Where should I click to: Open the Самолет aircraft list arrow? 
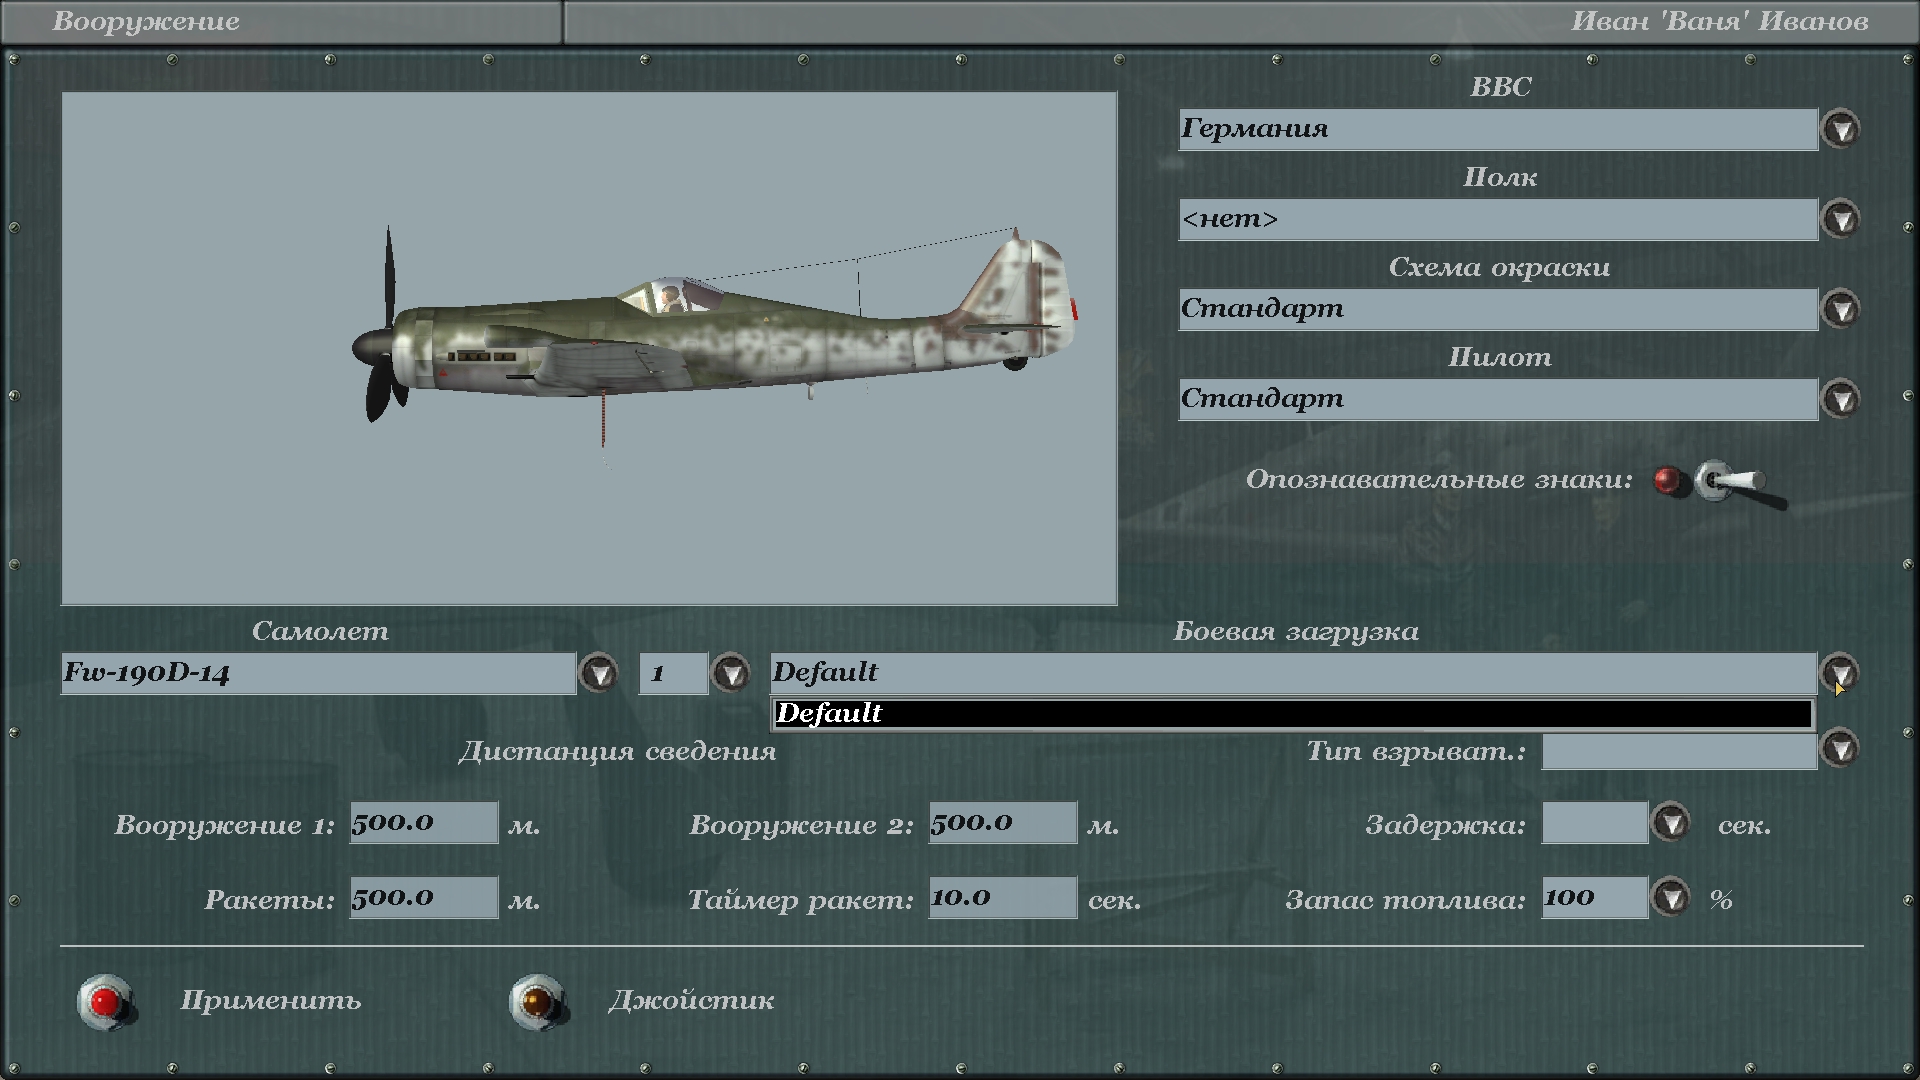point(599,674)
